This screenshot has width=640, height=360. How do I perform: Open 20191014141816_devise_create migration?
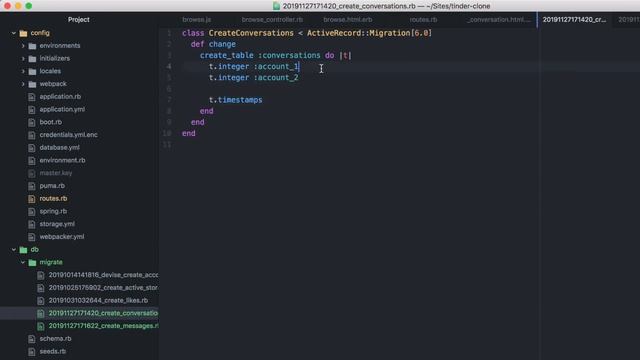coord(103,275)
